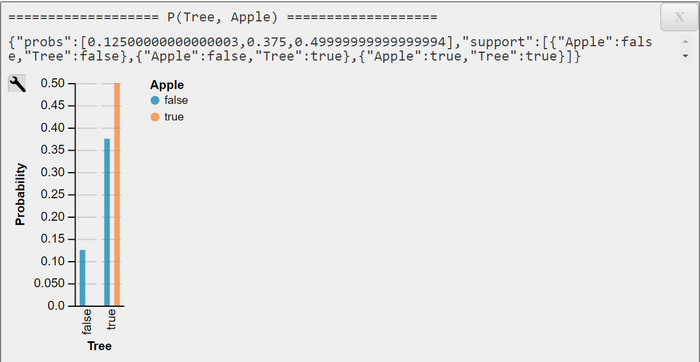700x362 pixels.
Task: Click the orange true legend circle
Action: (x=155, y=117)
